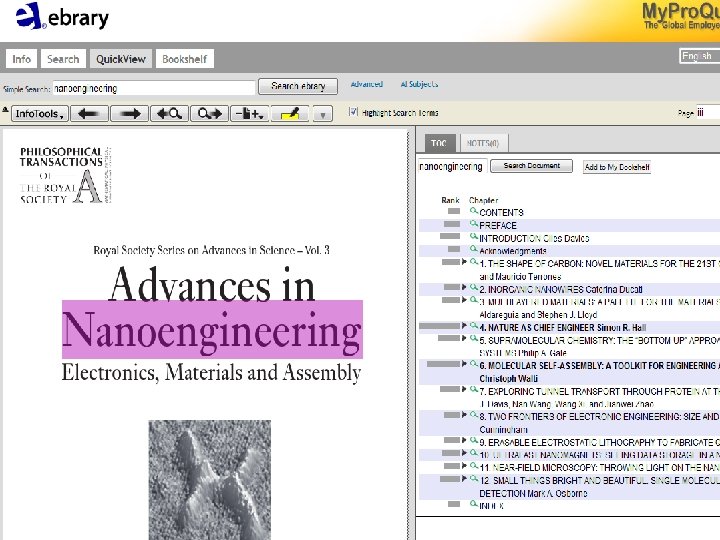Click the Philosophical Transactions logo

pyautogui.click(x=65, y=175)
